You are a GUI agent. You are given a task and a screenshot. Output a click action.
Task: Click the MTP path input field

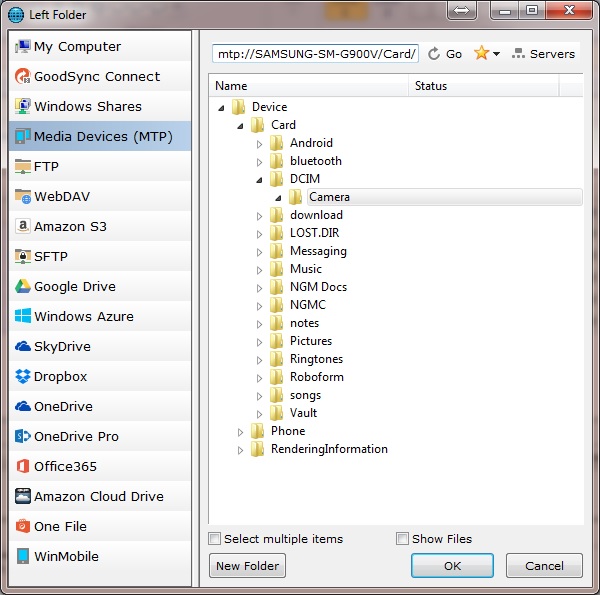pos(315,54)
